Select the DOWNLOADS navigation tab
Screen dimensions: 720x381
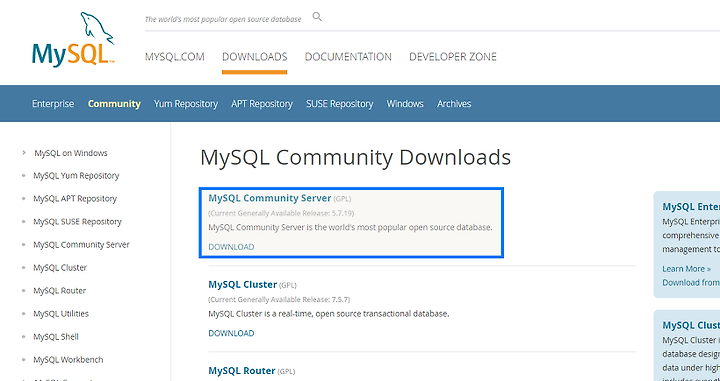[254, 57]
